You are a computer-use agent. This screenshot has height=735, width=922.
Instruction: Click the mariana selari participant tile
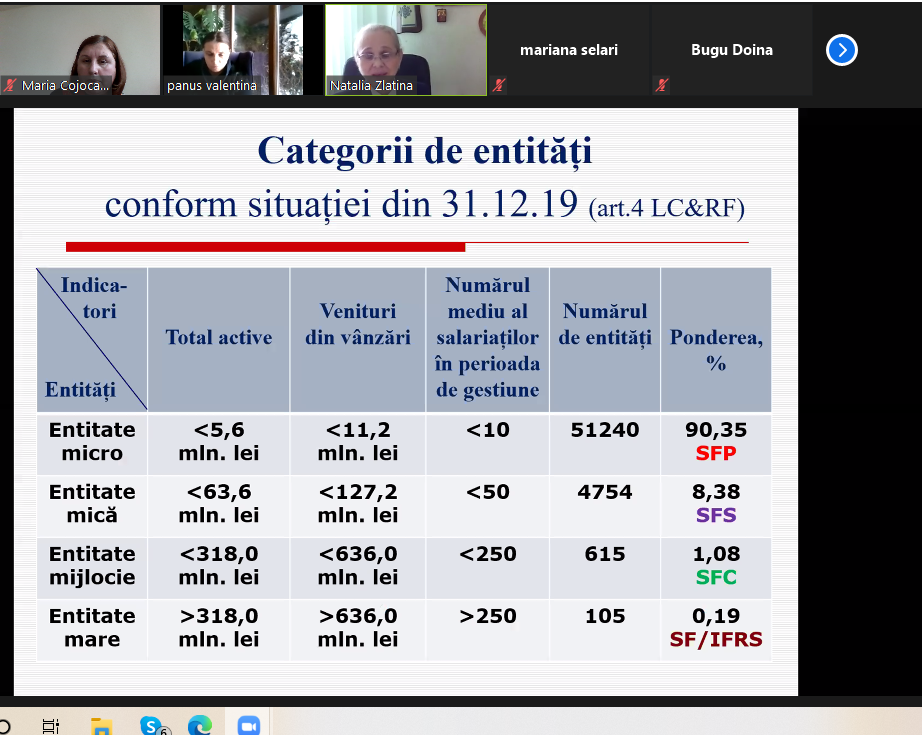(568, 49)
